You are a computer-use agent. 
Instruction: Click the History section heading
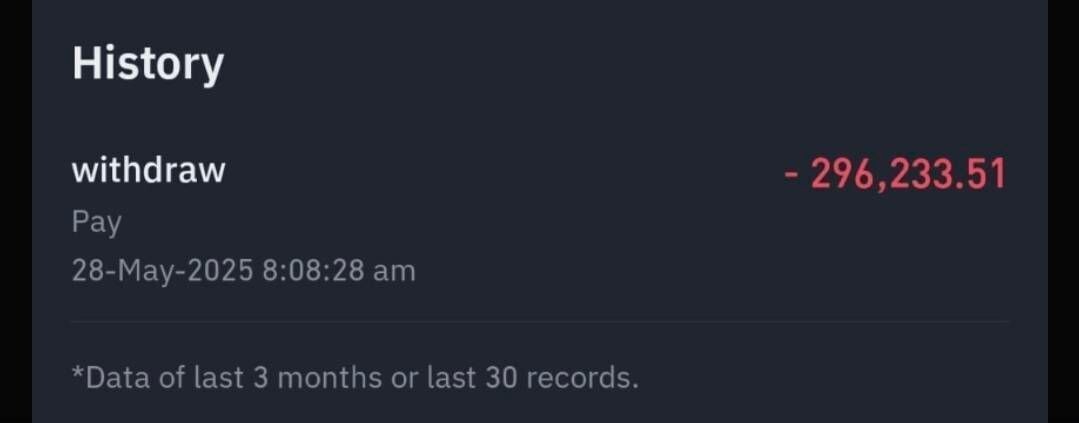tap(148, 65)
